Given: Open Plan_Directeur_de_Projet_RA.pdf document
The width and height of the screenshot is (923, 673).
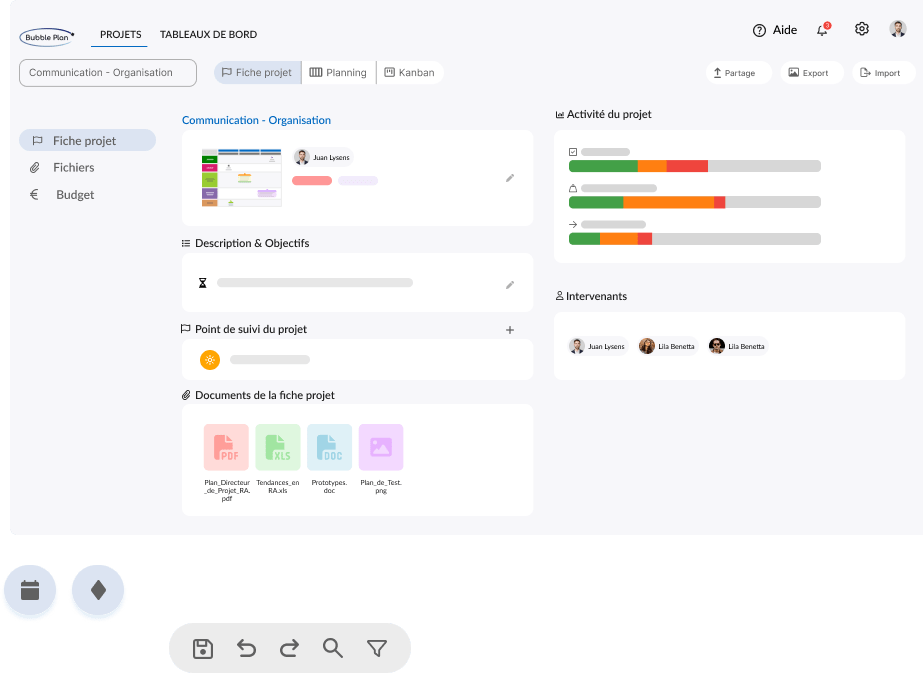Looking at the screenshot, I should click(226, 447).
